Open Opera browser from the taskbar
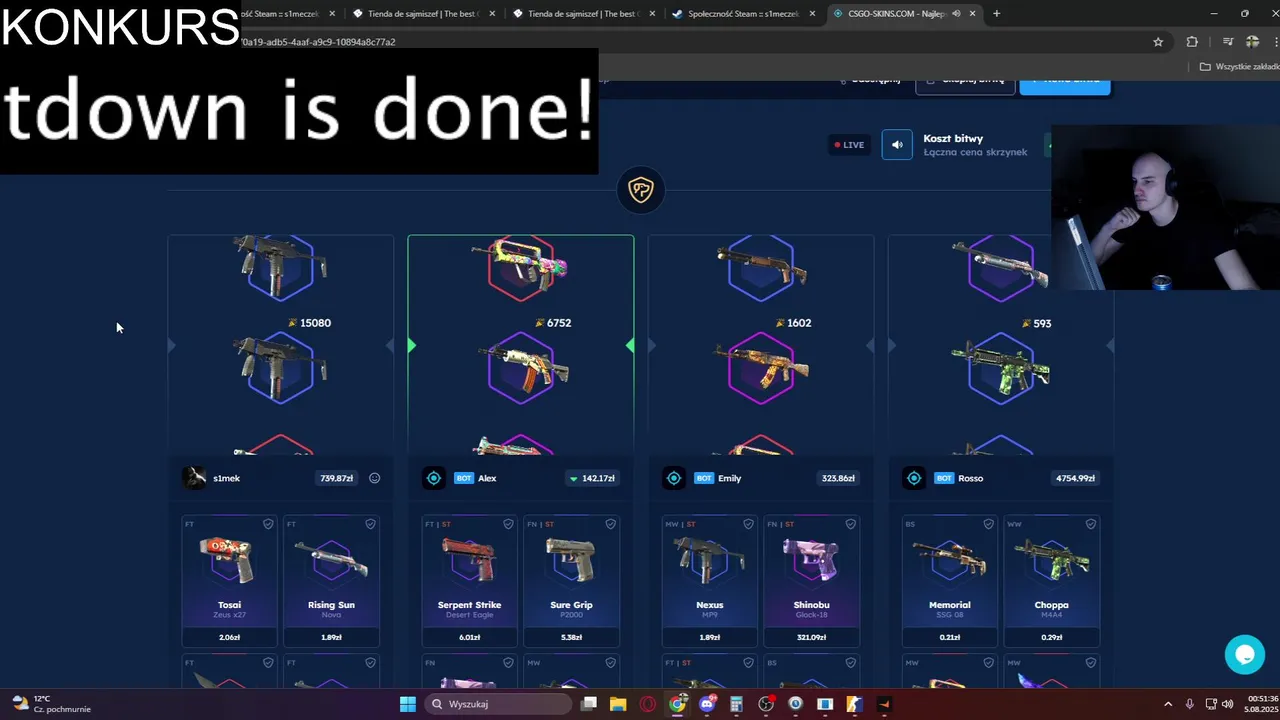 point(648,704)
